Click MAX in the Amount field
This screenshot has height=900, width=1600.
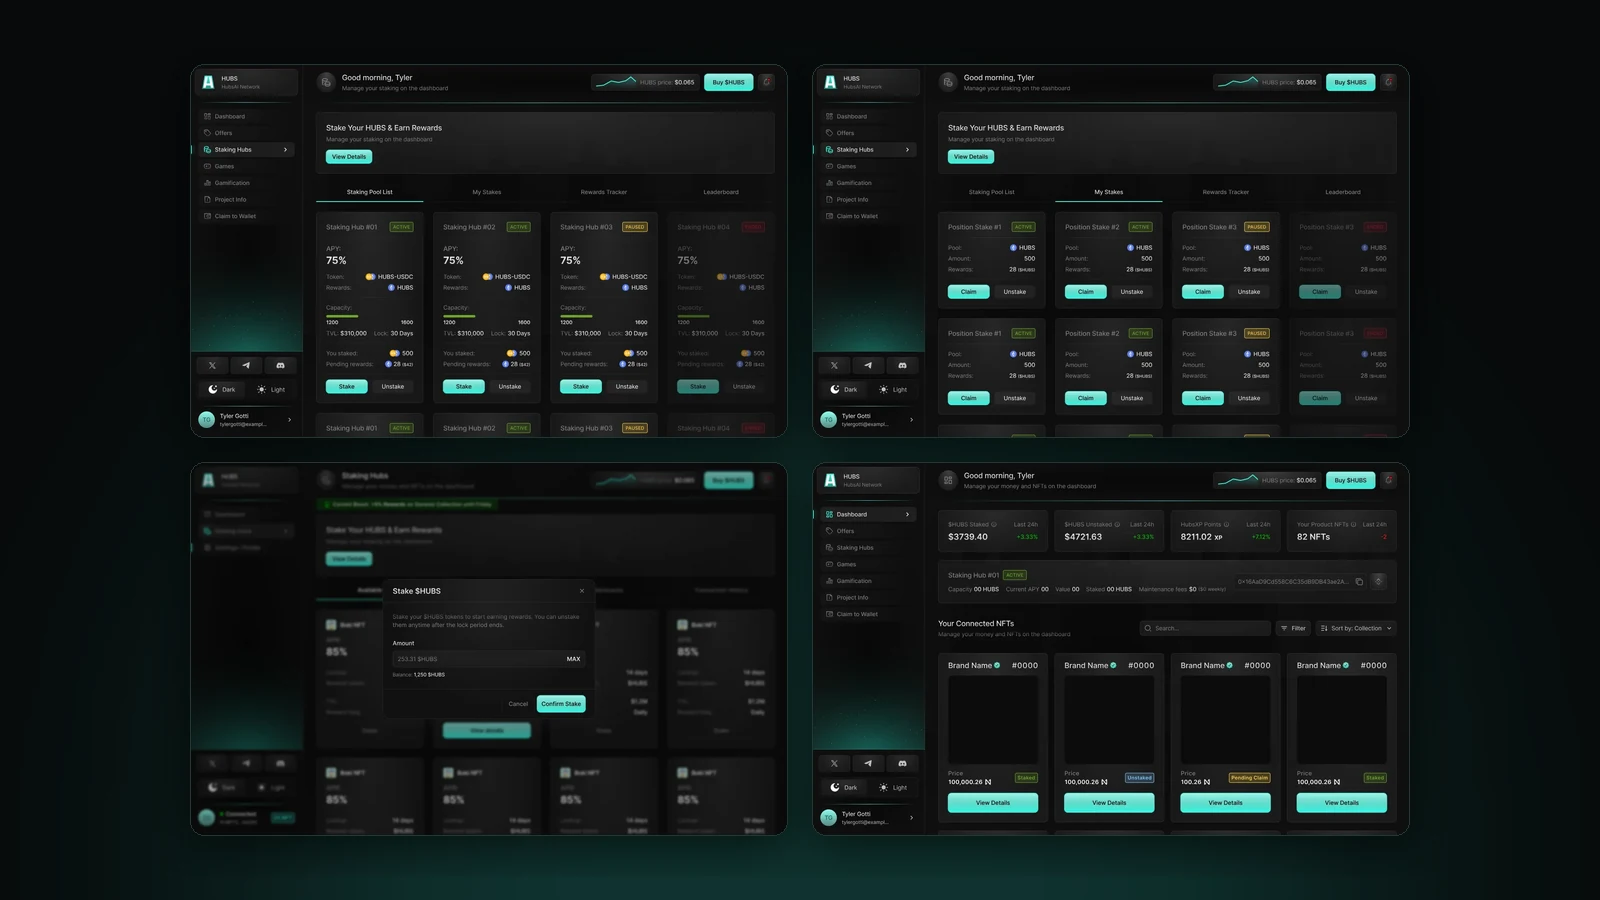[573, 659]
